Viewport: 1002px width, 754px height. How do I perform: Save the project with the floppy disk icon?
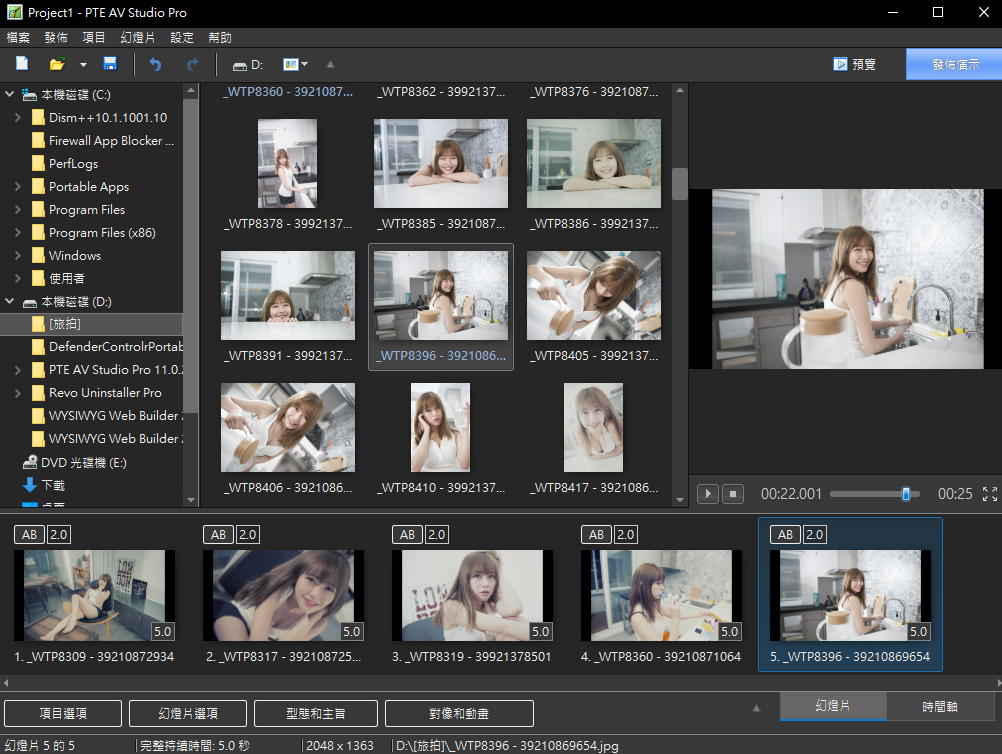tap(110, 64)
